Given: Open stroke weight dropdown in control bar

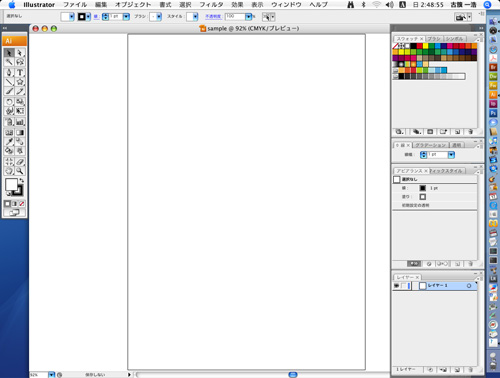Looking at the screenshot, I should [126, 17].
